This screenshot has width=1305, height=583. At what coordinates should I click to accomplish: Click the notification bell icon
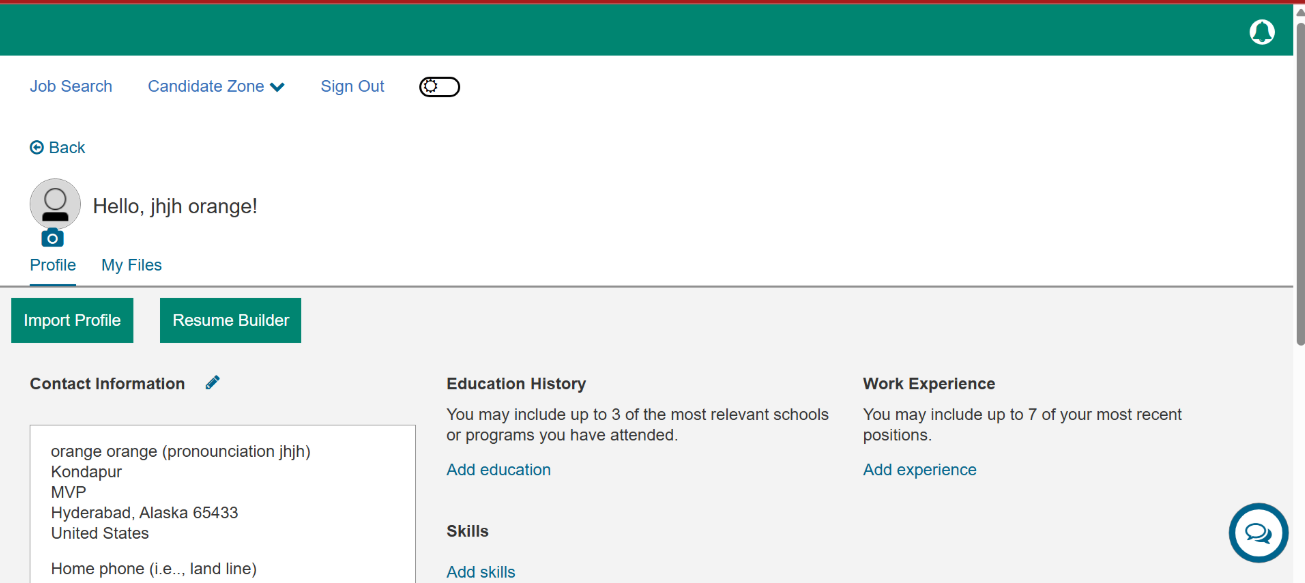tap(1262, 32)
